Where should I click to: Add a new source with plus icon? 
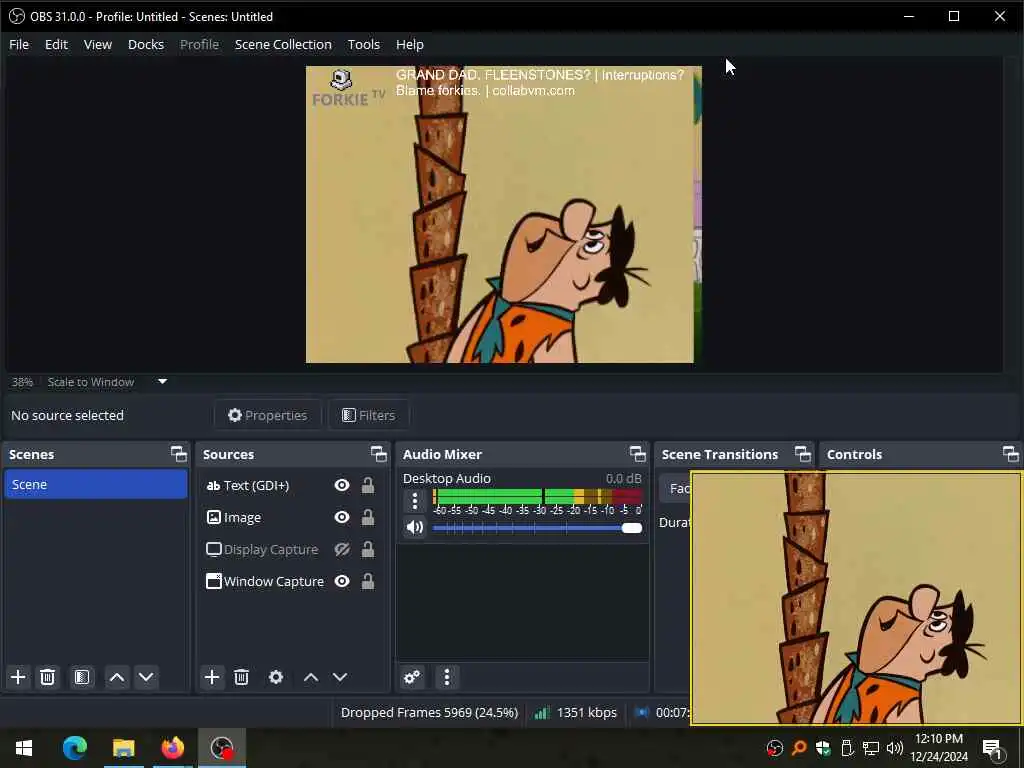[x=212, y=677]
